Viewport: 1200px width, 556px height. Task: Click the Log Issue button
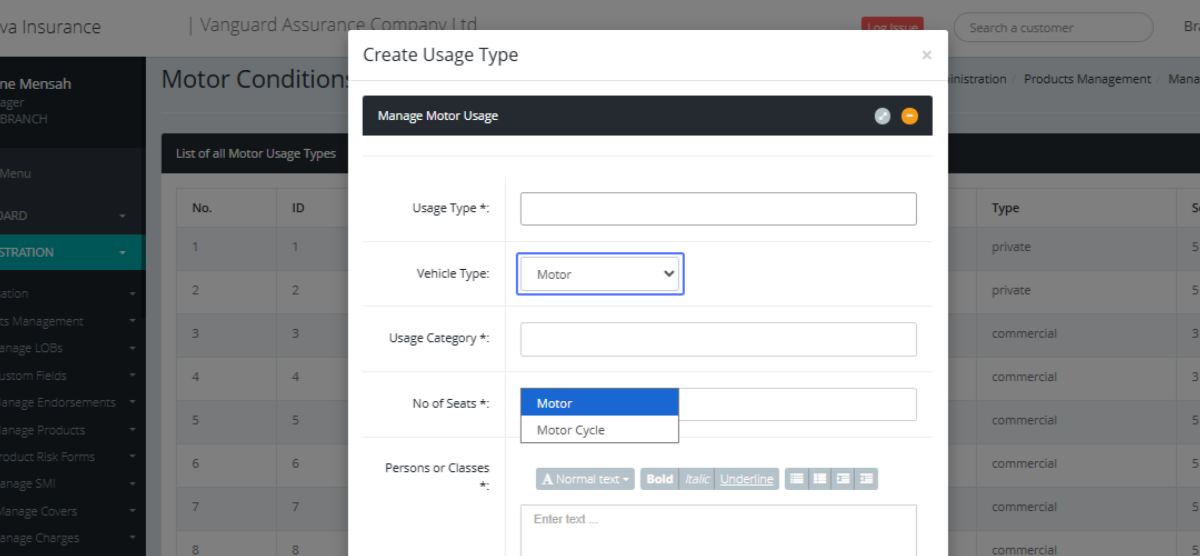[892, 27]
